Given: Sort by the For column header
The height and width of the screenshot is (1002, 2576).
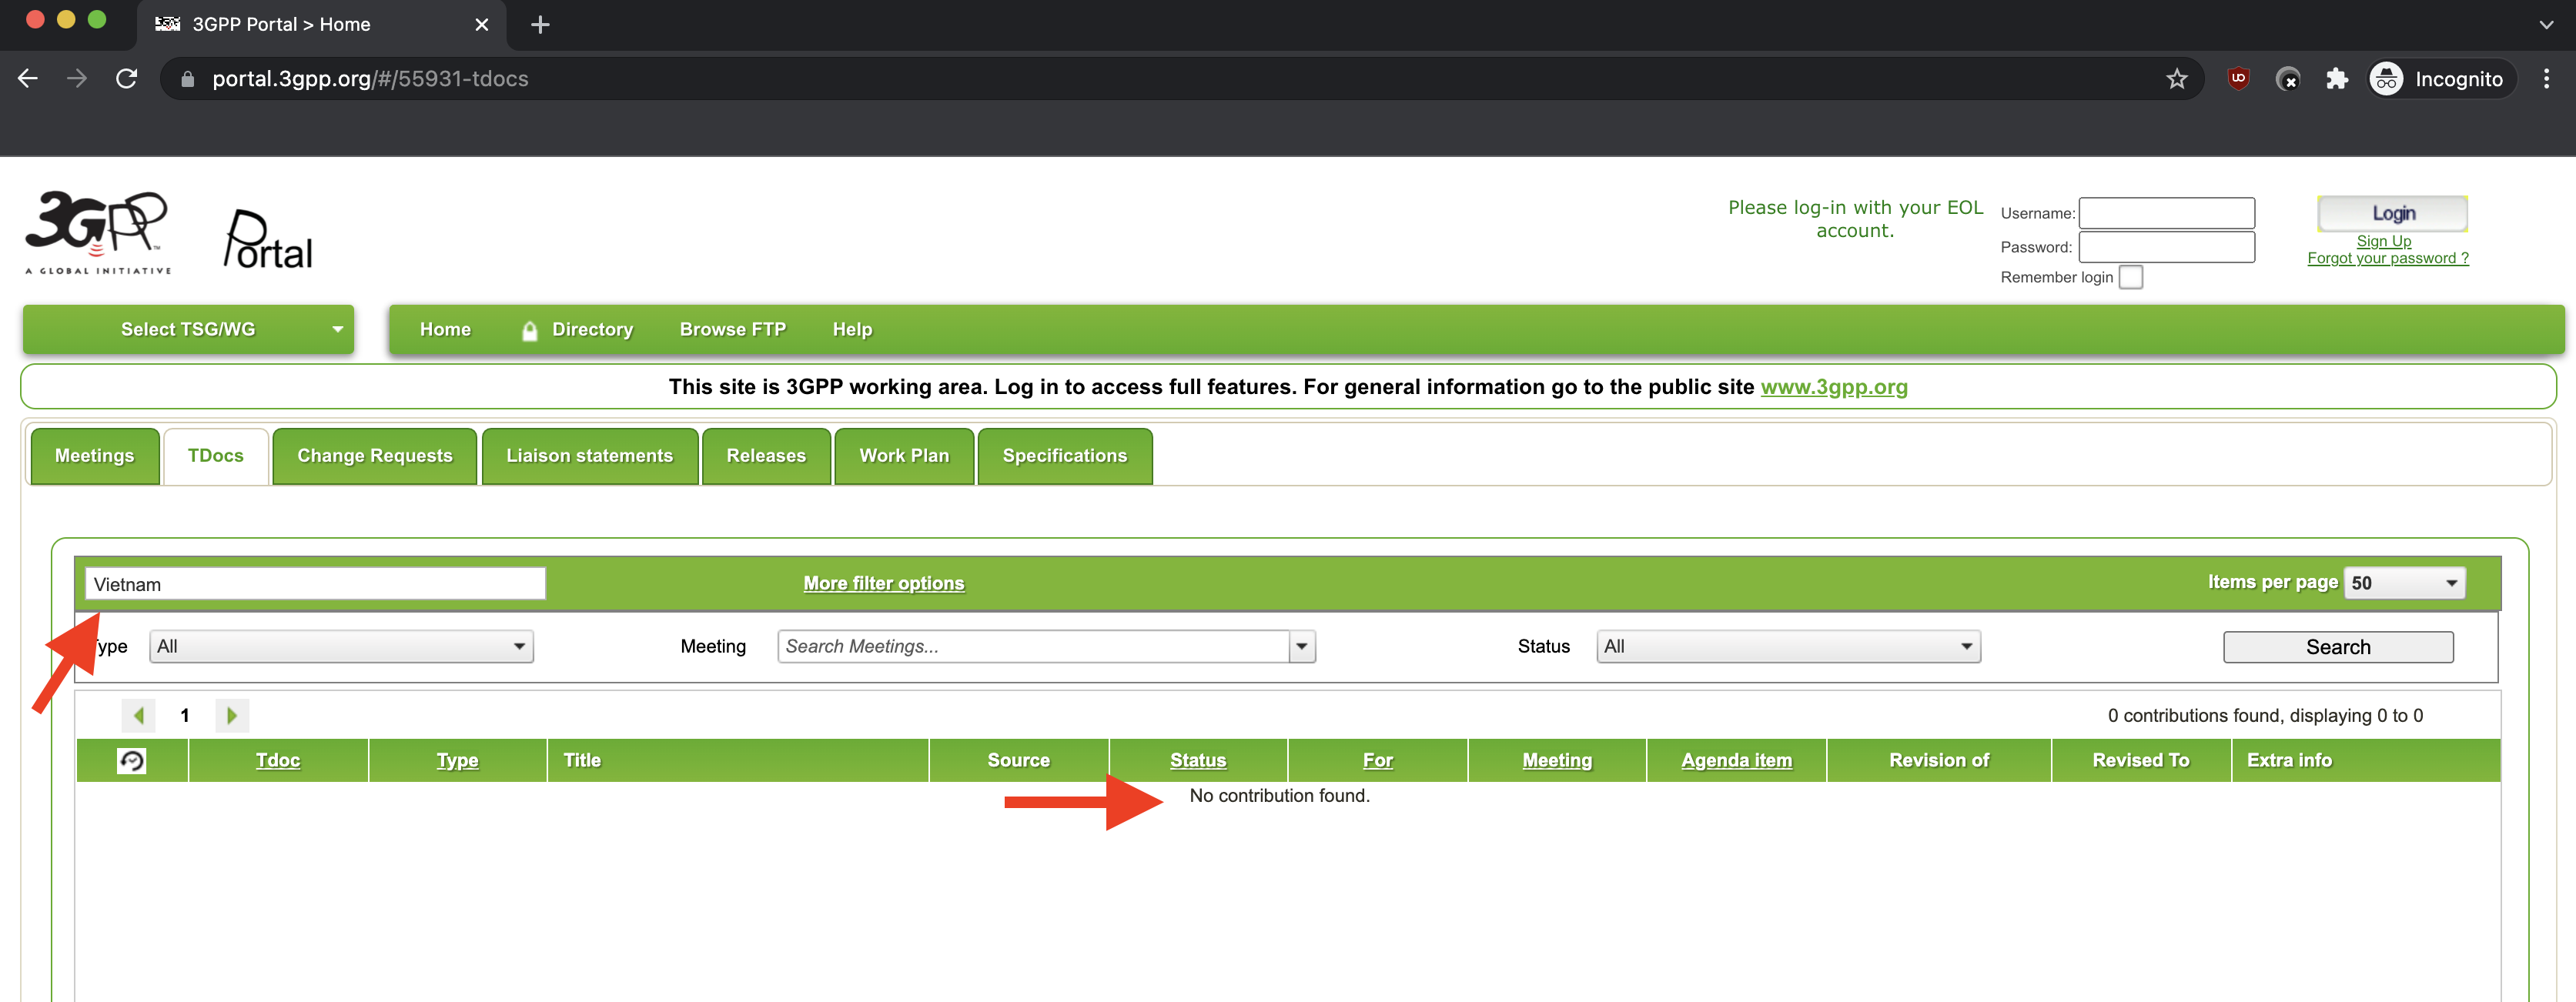Looking at the screenshot, I should pos(1377,761).
